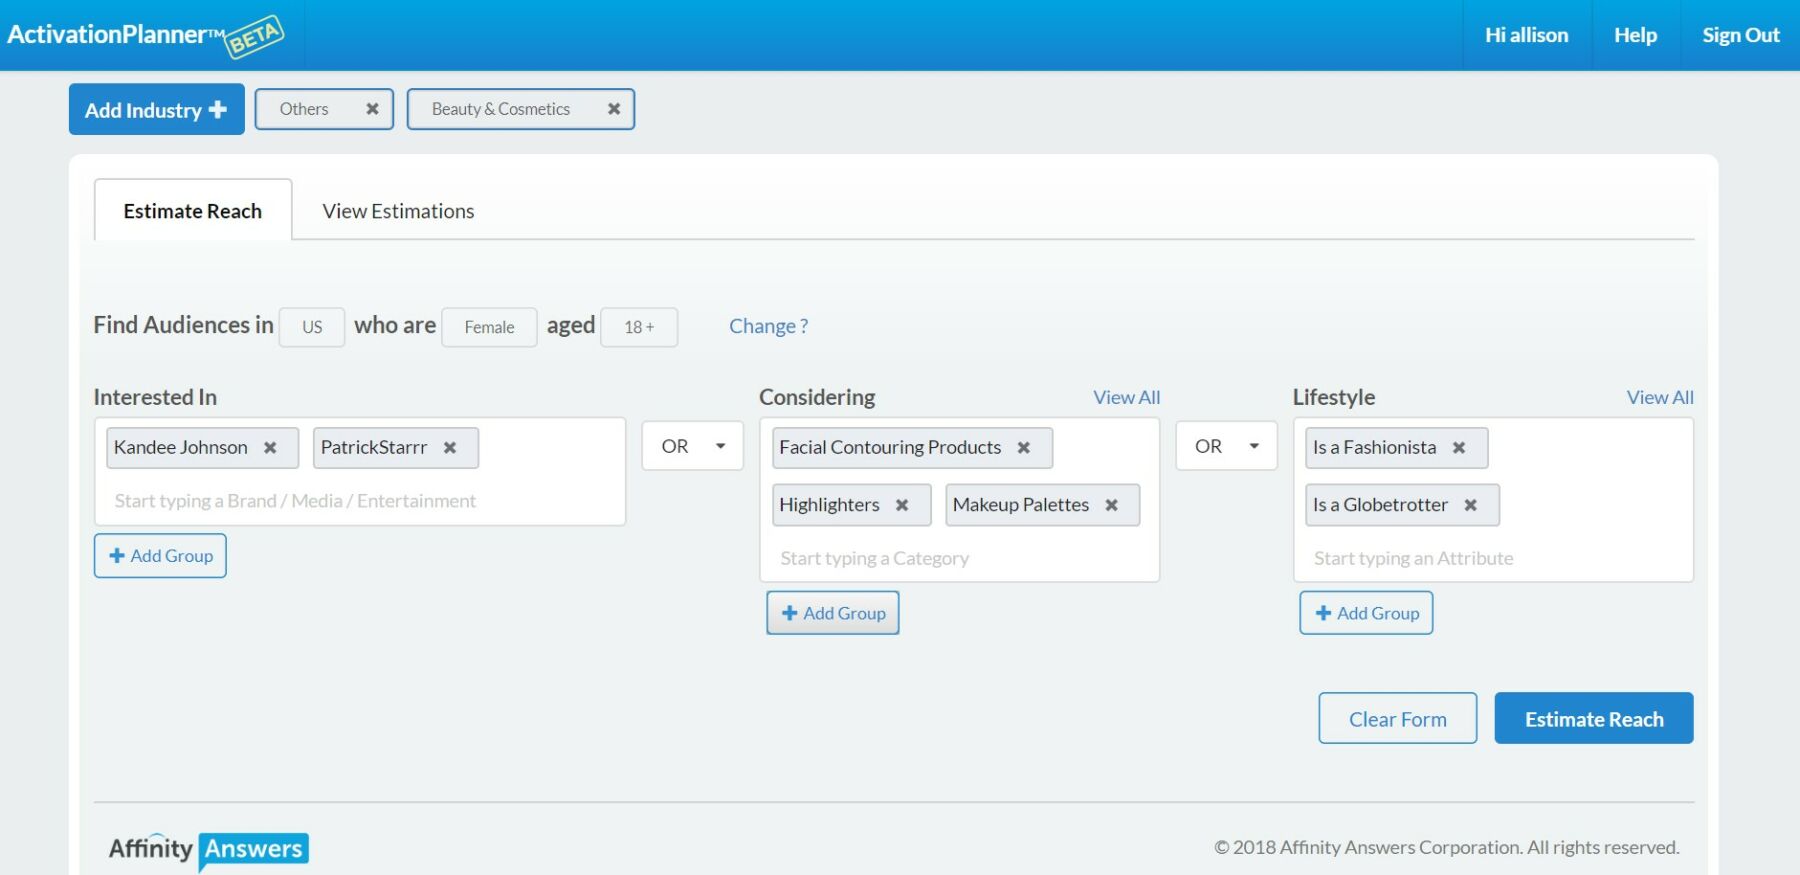Click the Add Industry button

[157, 109]
